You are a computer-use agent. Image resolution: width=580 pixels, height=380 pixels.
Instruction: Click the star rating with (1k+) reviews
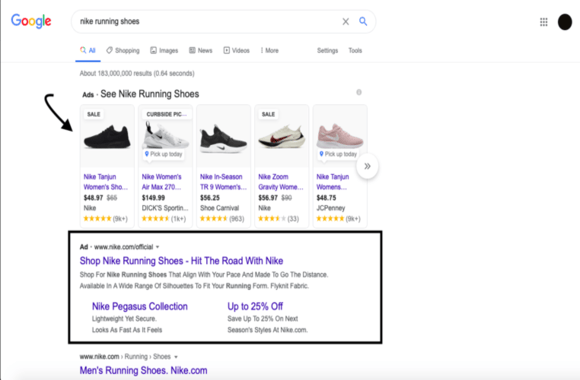164,219
